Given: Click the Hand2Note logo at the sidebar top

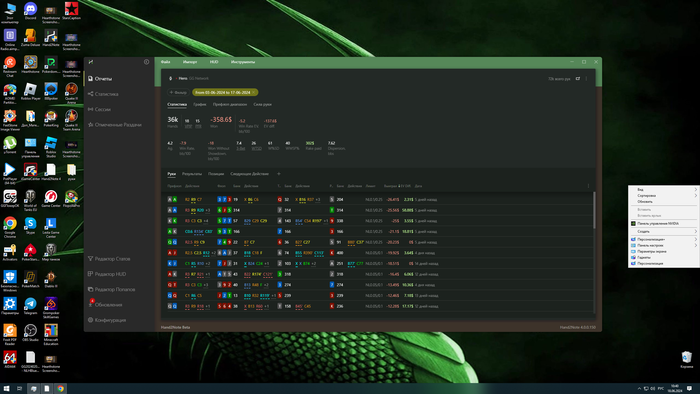Looking at the screenshot, I should click(x=91, y=62).
